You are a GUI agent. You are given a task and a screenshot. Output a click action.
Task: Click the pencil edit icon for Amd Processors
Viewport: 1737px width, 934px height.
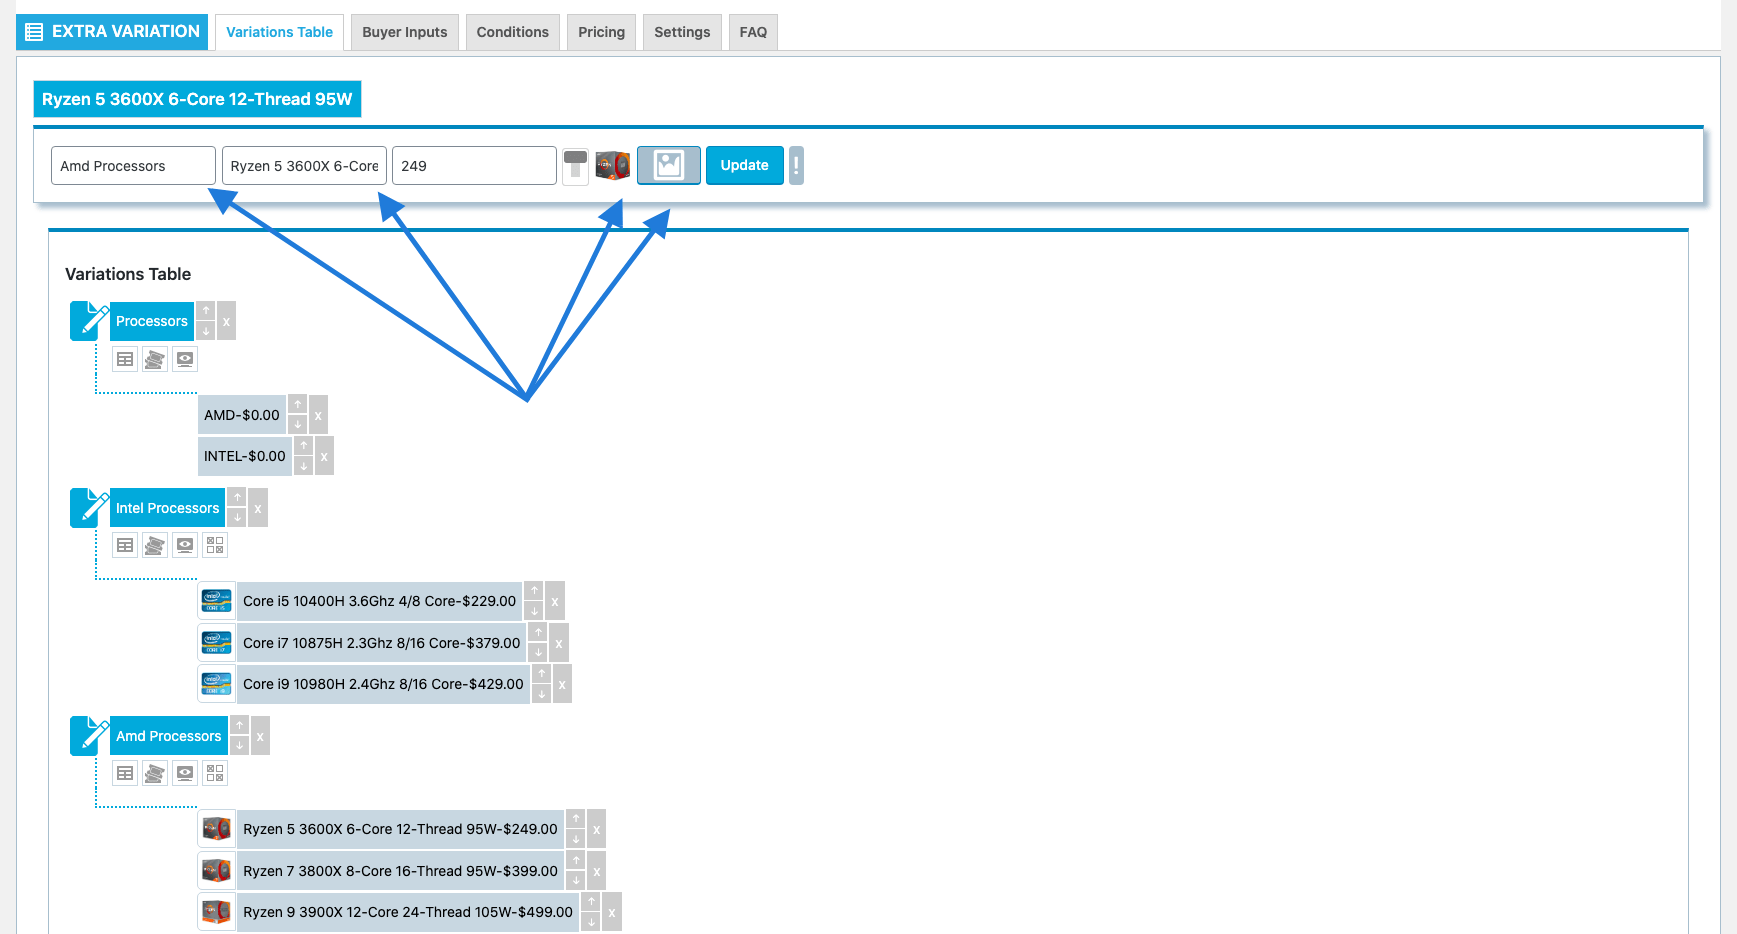(x=90, y=736)
